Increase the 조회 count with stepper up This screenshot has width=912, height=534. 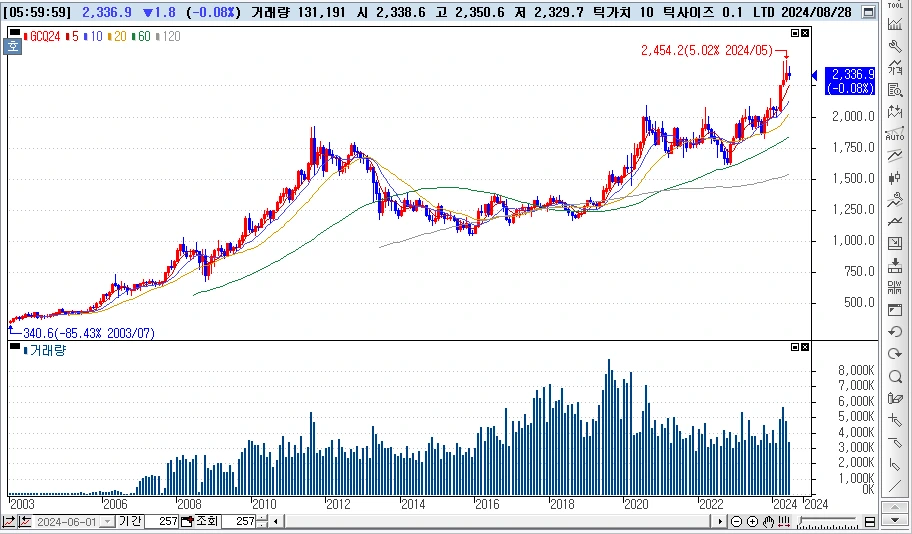(x=263, y=518)
